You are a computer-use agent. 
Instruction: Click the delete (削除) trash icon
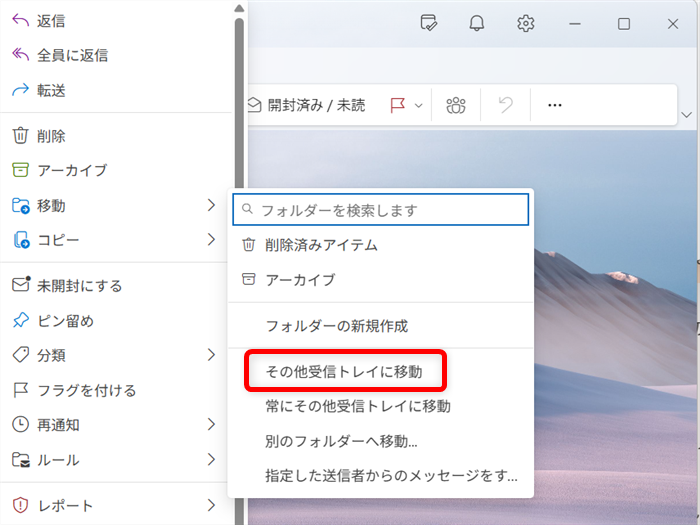[20, 136]
